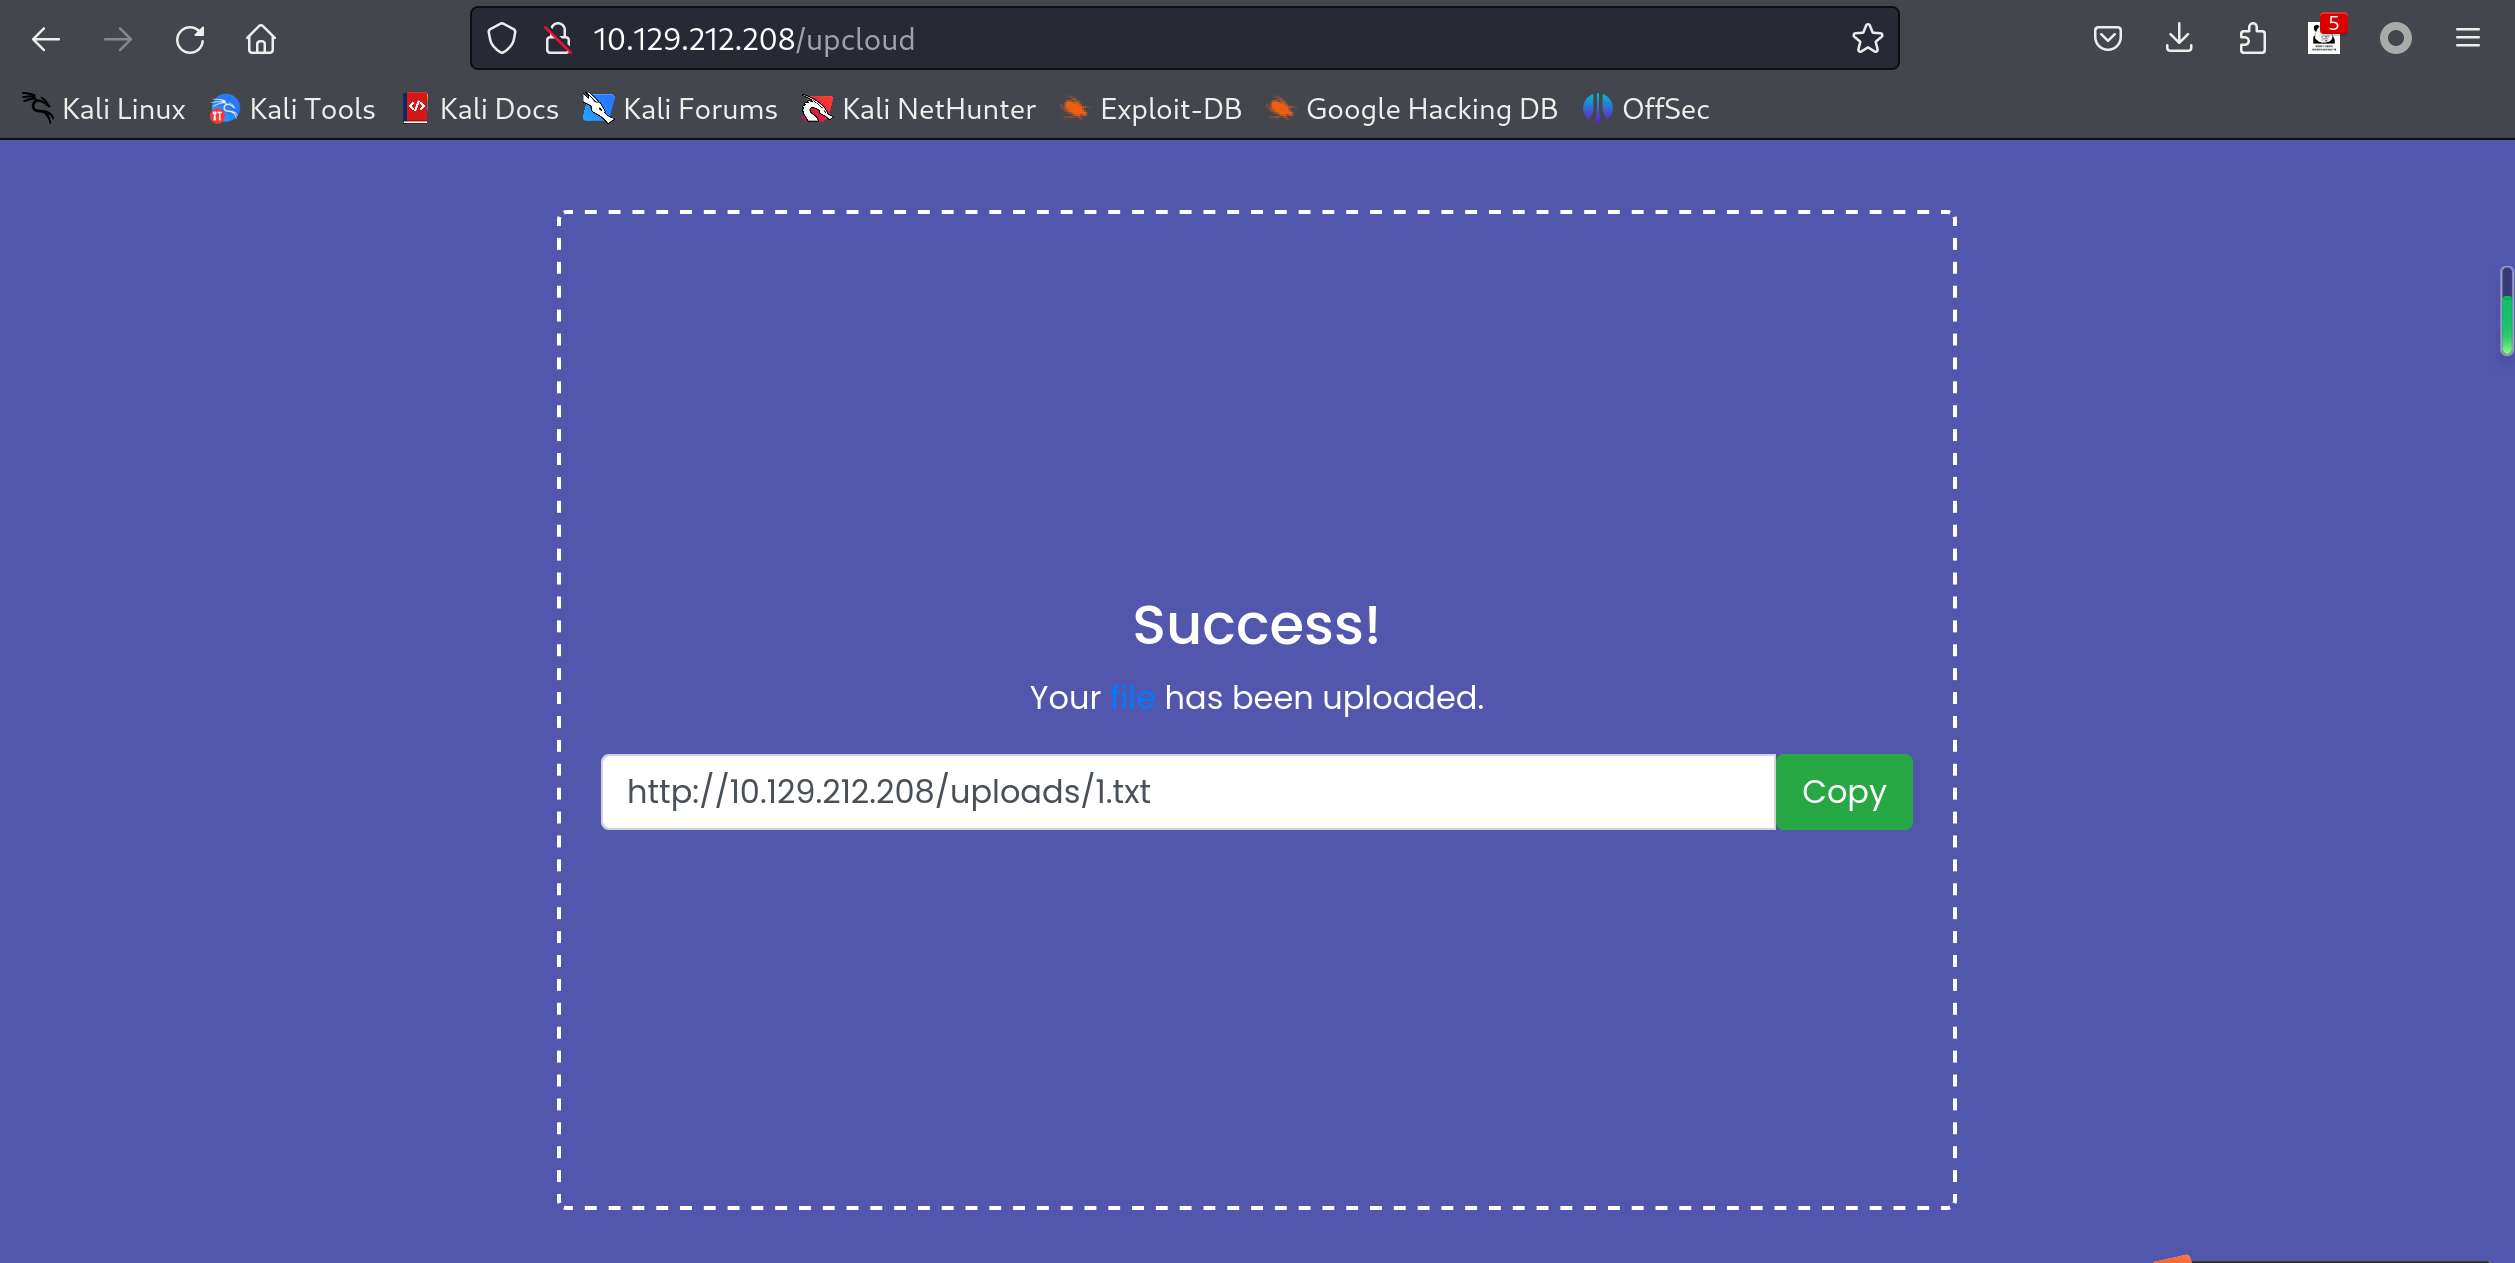Image resolution: width=2515 pixels, height=1263 pixels.
Task: Click the browser back arrow
Action: (46, 39)
